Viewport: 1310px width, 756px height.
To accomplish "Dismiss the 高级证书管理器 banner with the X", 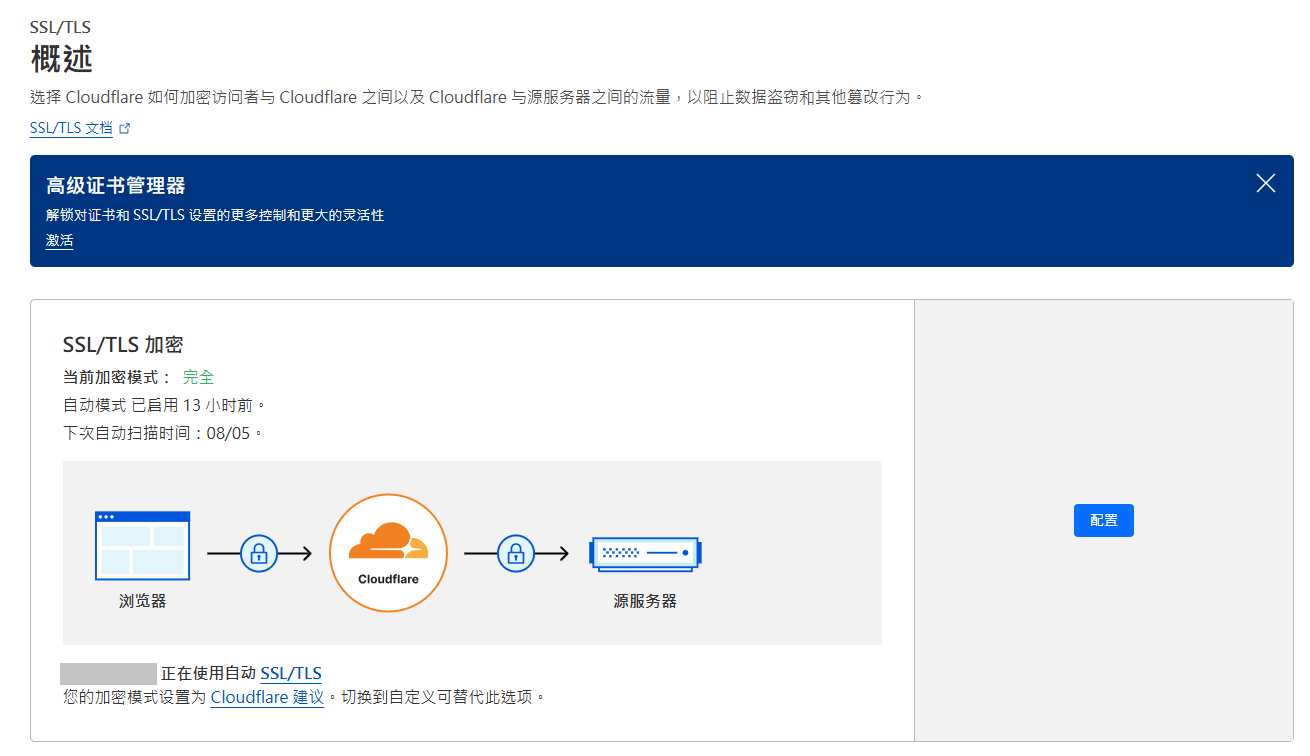I will [x=1265, y=183].
